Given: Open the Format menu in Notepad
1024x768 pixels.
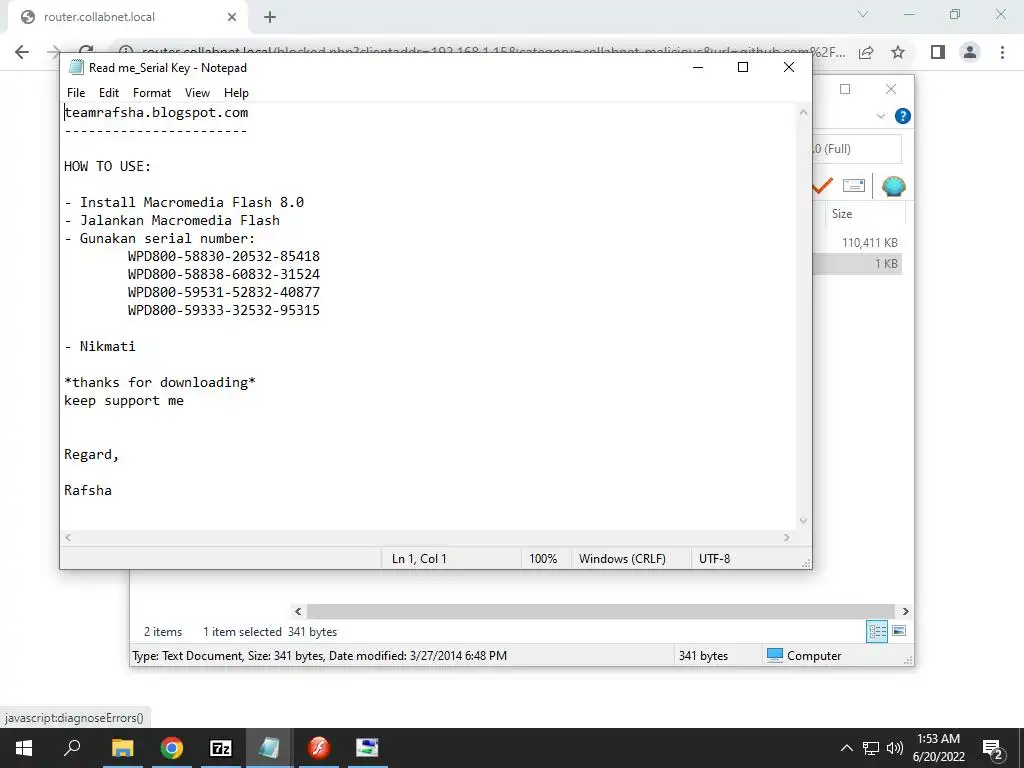Looking at the screenshot, I should pos(152,93).
